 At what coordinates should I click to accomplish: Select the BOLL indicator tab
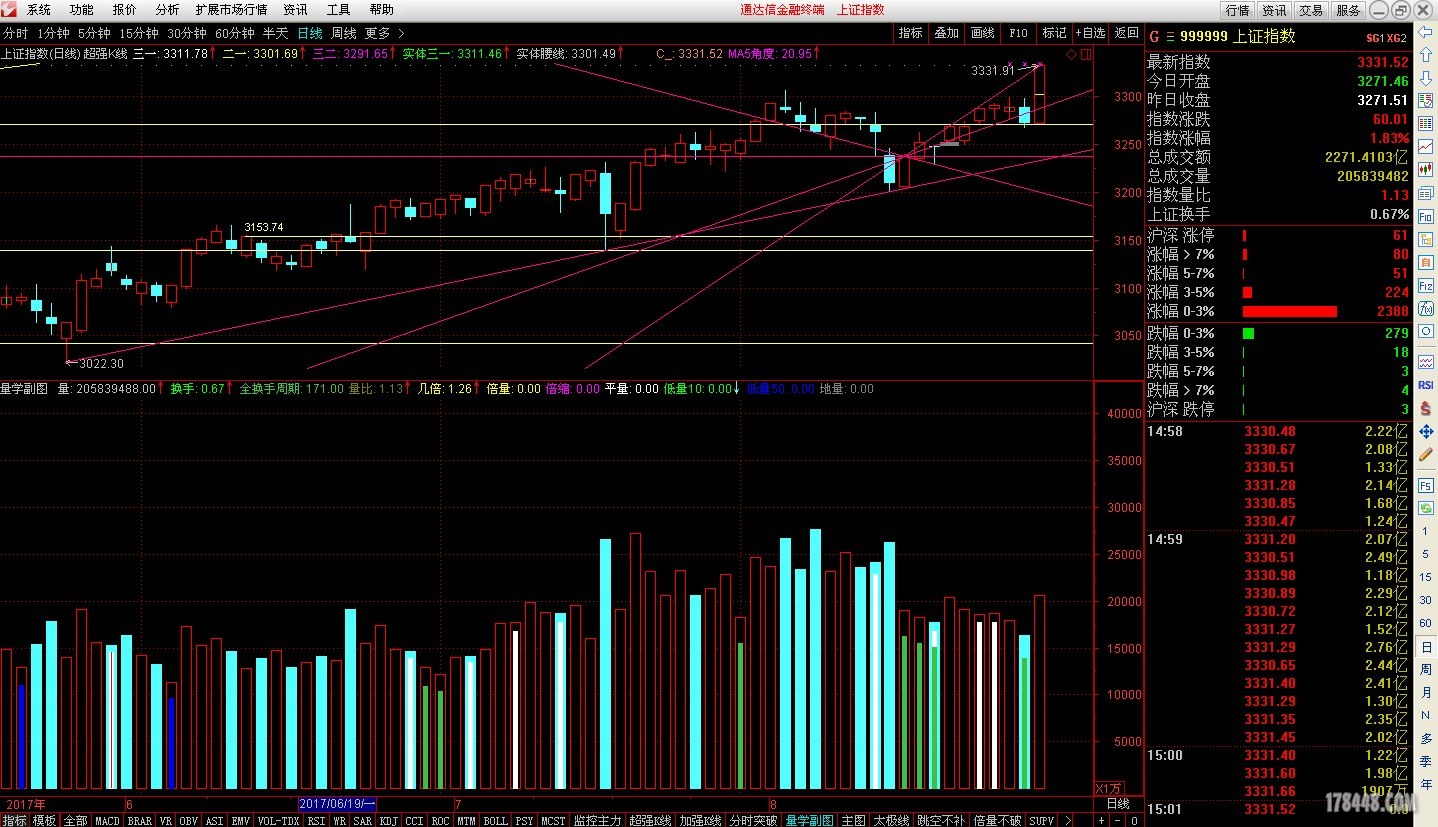click(x=495, y=821)
